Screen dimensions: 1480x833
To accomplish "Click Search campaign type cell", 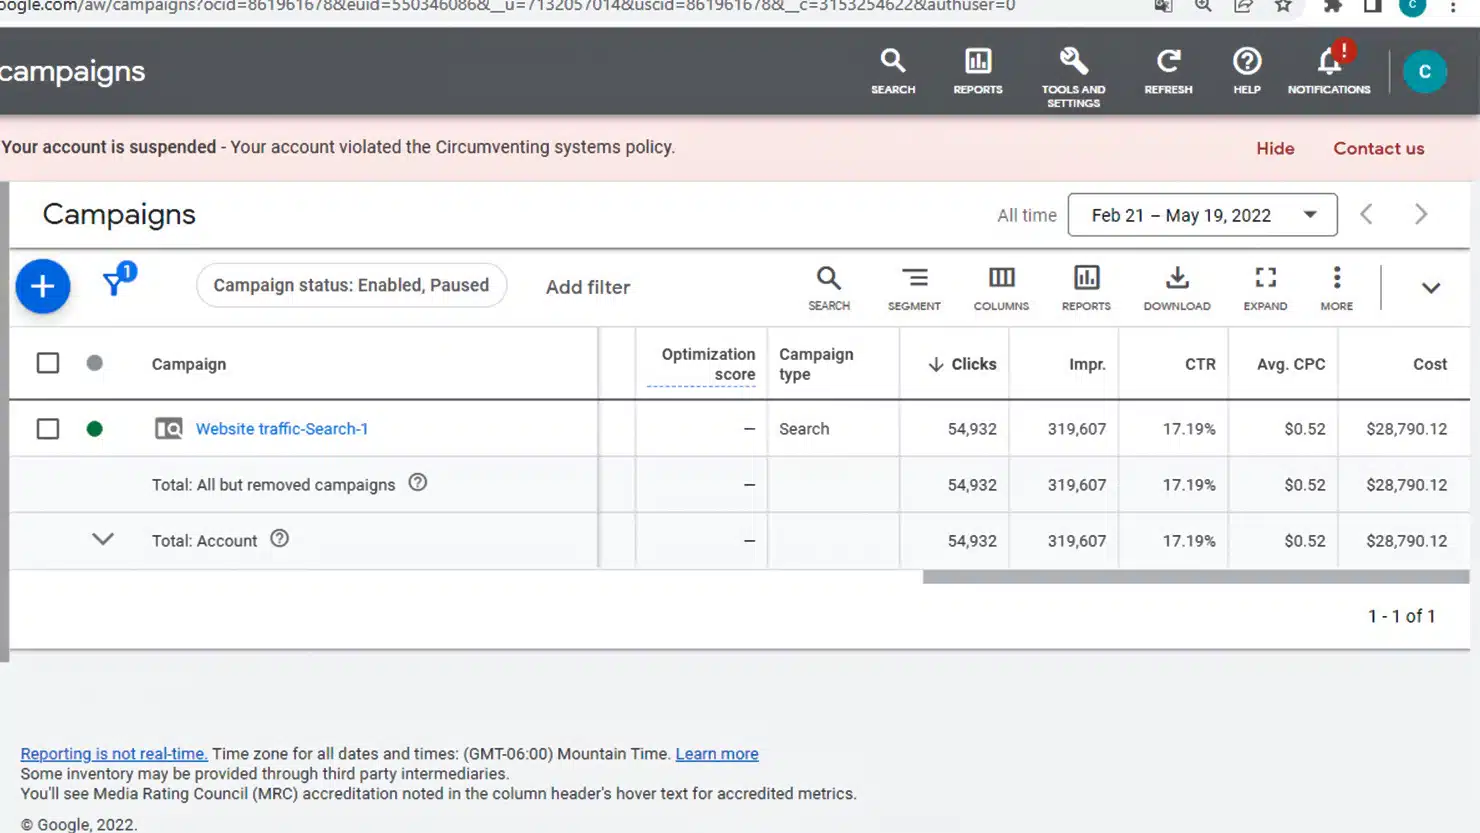I will [804, 429].
